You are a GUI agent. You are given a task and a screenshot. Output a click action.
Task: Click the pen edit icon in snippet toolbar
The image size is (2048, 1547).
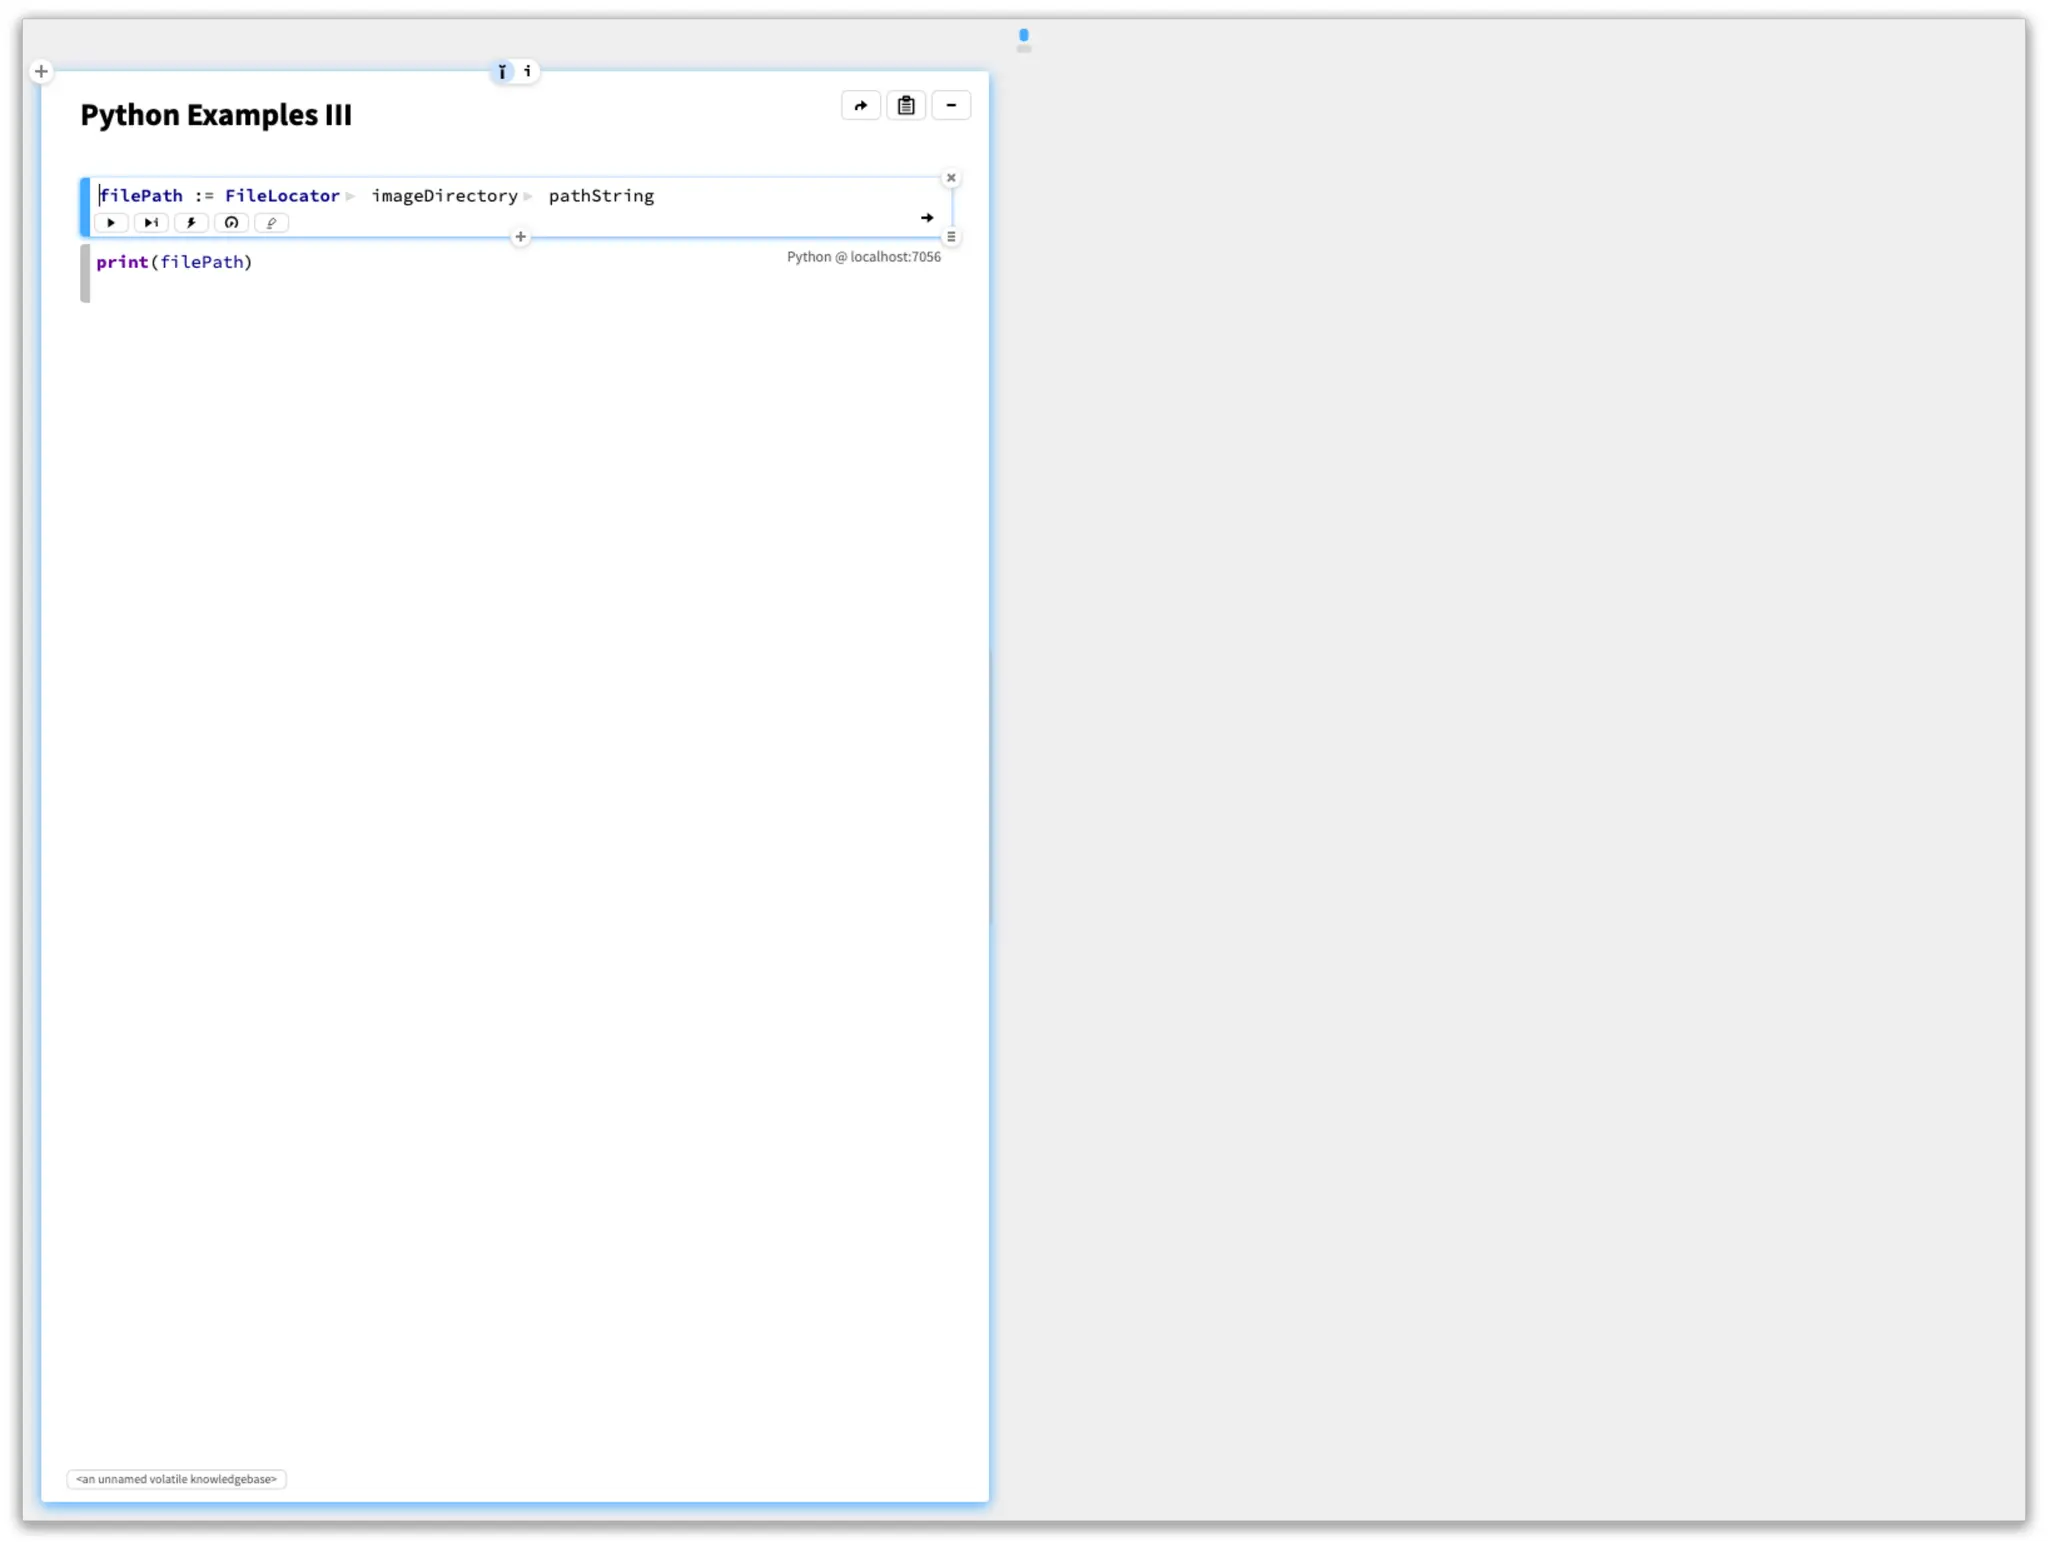tap(271, 223)
